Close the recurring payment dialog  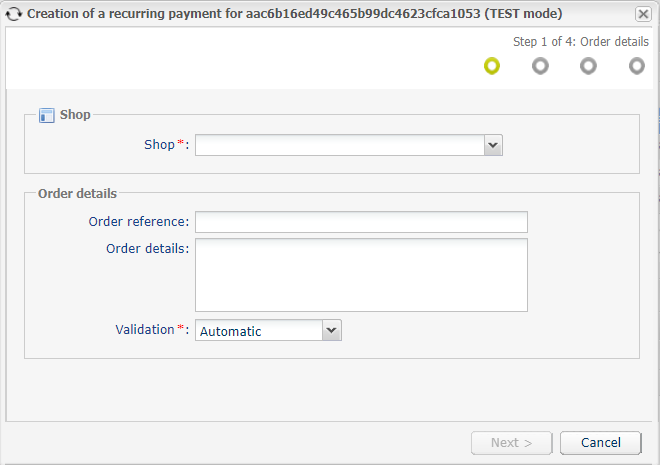pyautogui.click(x=643, y=14)
